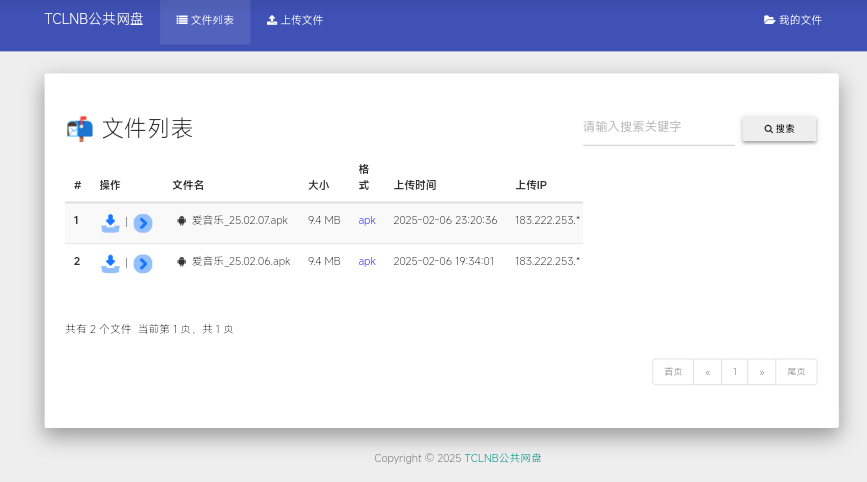
Task: Click the 操作 column header
Action: (x=109, y=185)
